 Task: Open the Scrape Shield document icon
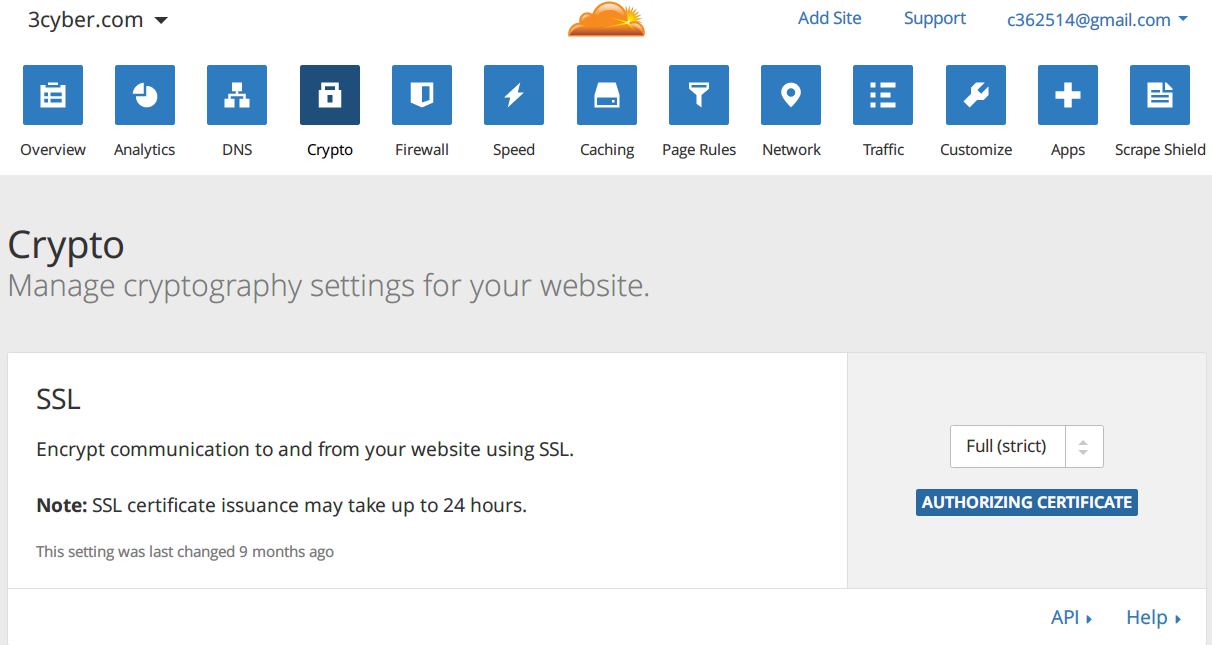tap(1160, 95)
